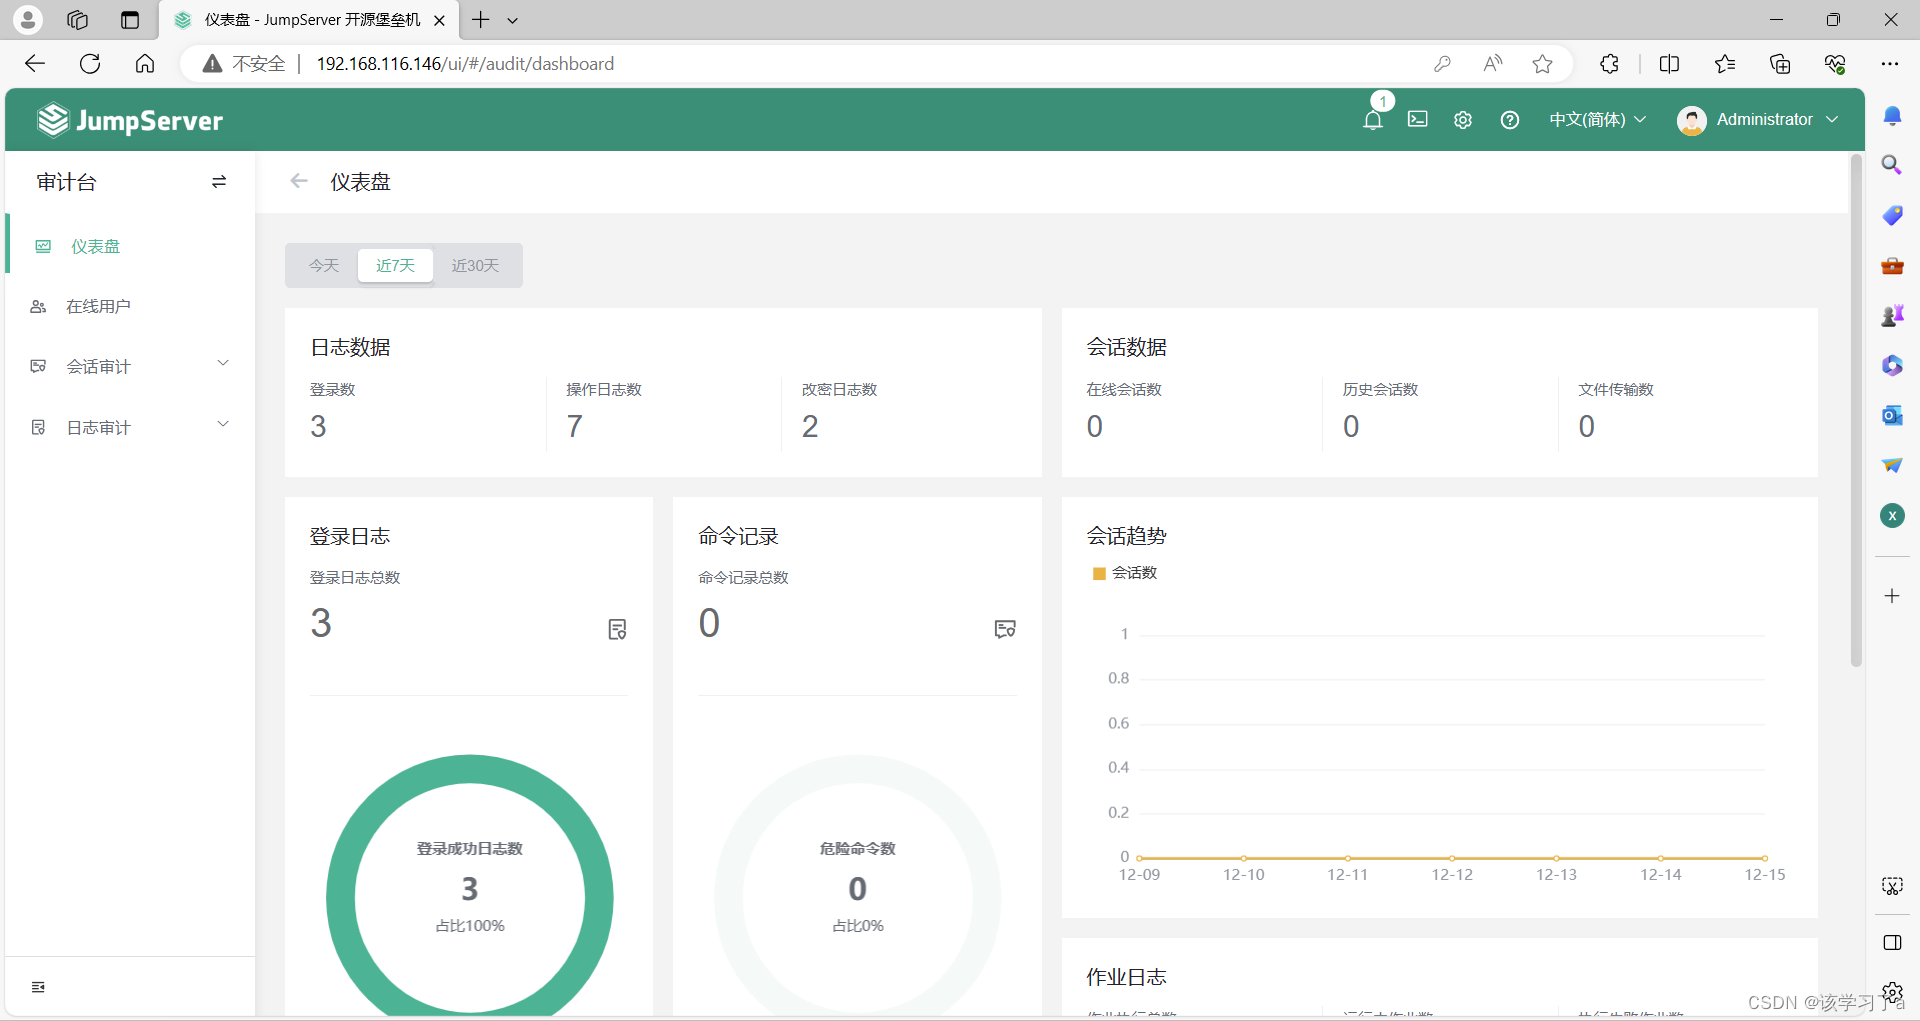Screen dimensions: 1920x1021
Task: Open command record icon in 命令记录 card
Action: pyautogui.click(x=1005, y=629)
